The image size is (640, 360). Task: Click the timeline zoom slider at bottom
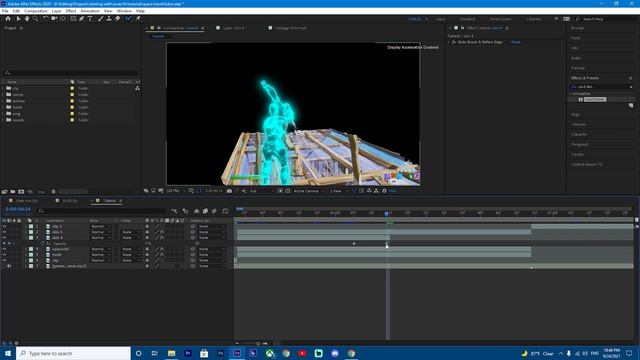pyautogui.click(x=258, y=344)
